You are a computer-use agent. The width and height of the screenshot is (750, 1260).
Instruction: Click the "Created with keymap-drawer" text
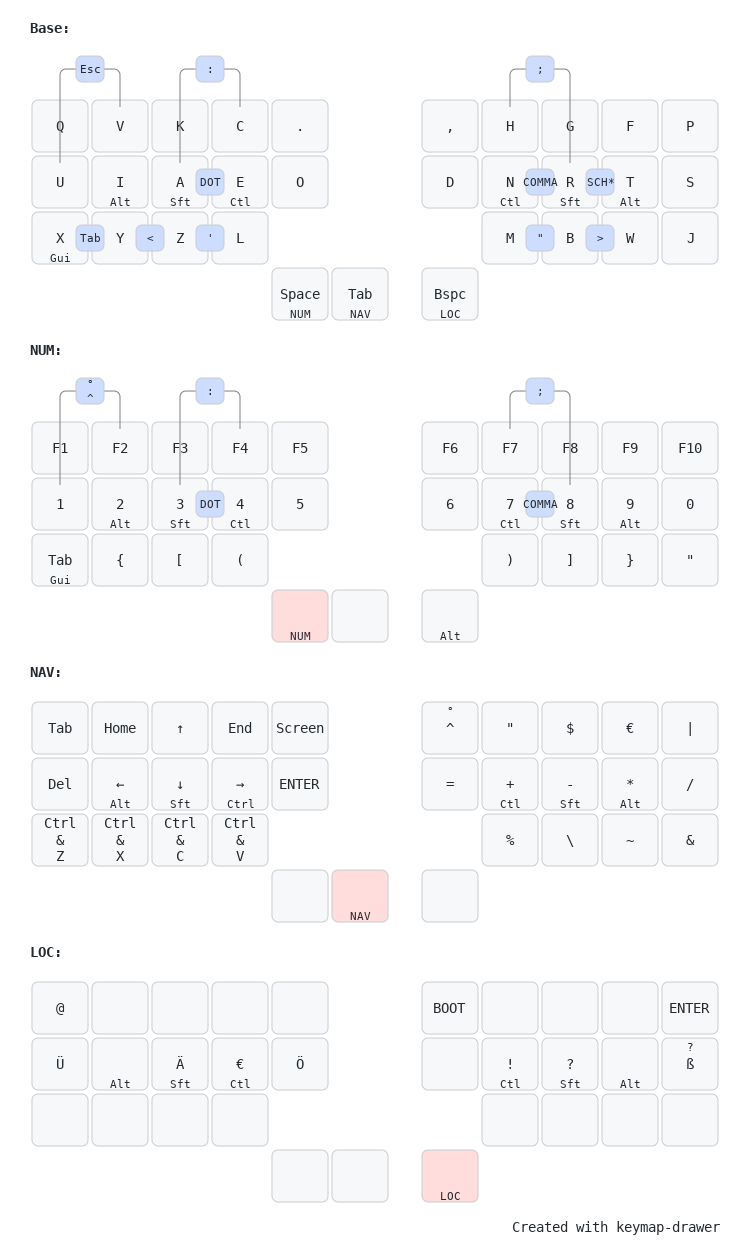click(x=616, y=1227)
